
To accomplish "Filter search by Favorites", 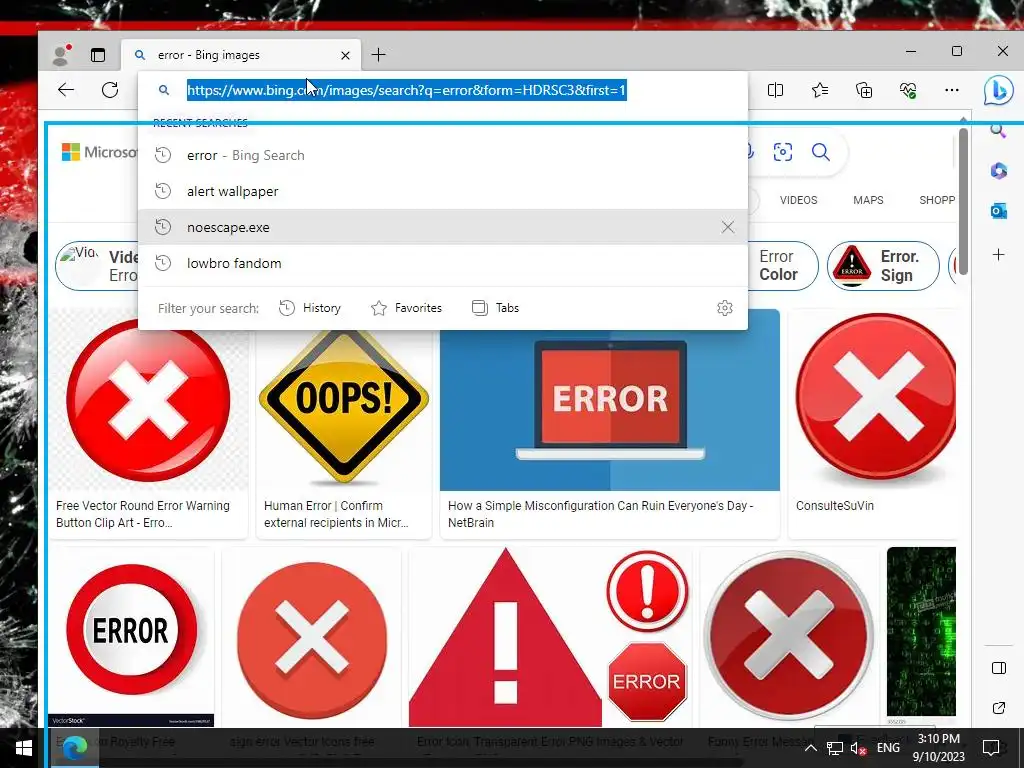I will point(406,308).
